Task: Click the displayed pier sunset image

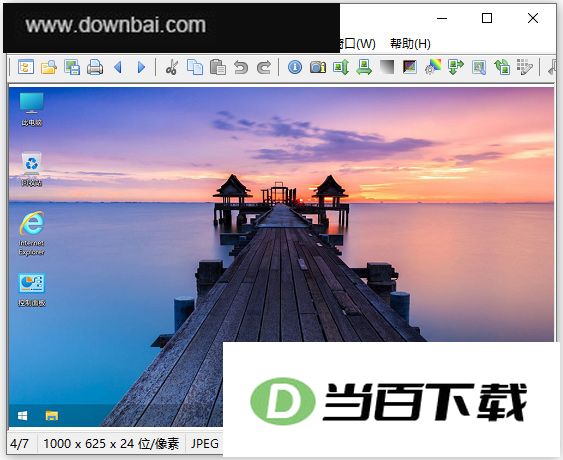Action: point(281,257)
